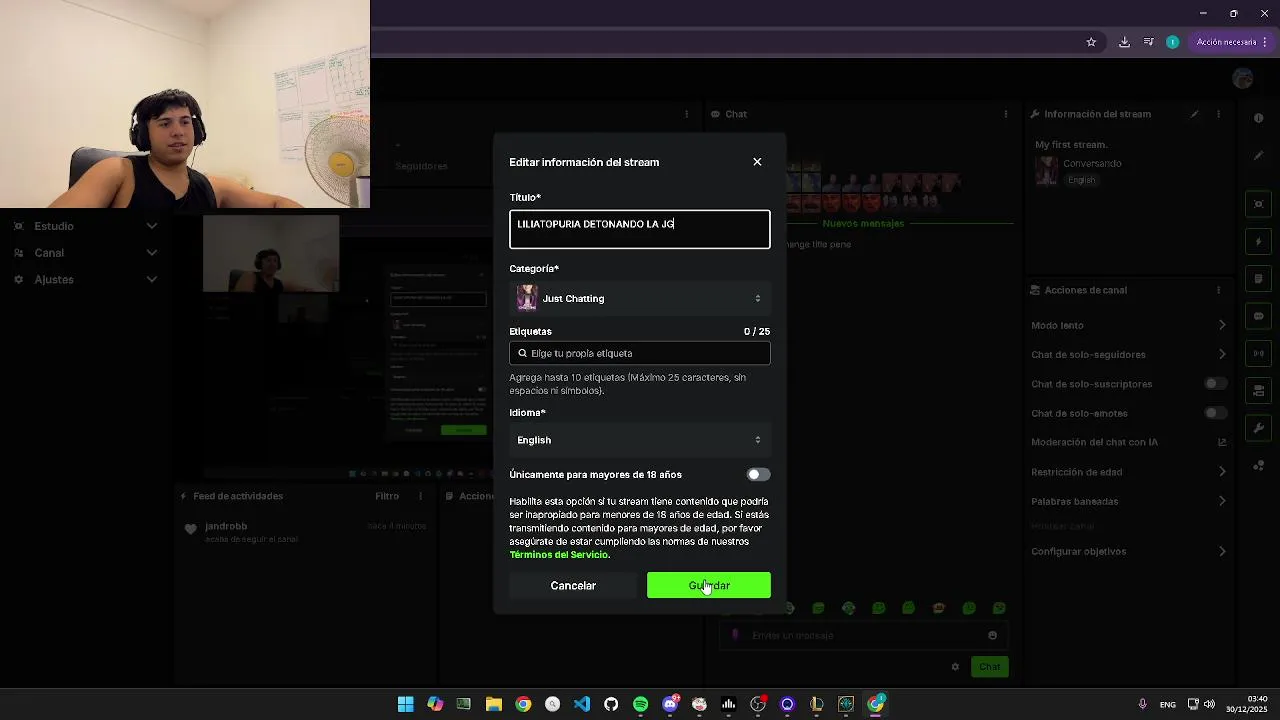
Task: Open the profile avatar in page header
Action: click(1243, 79)
